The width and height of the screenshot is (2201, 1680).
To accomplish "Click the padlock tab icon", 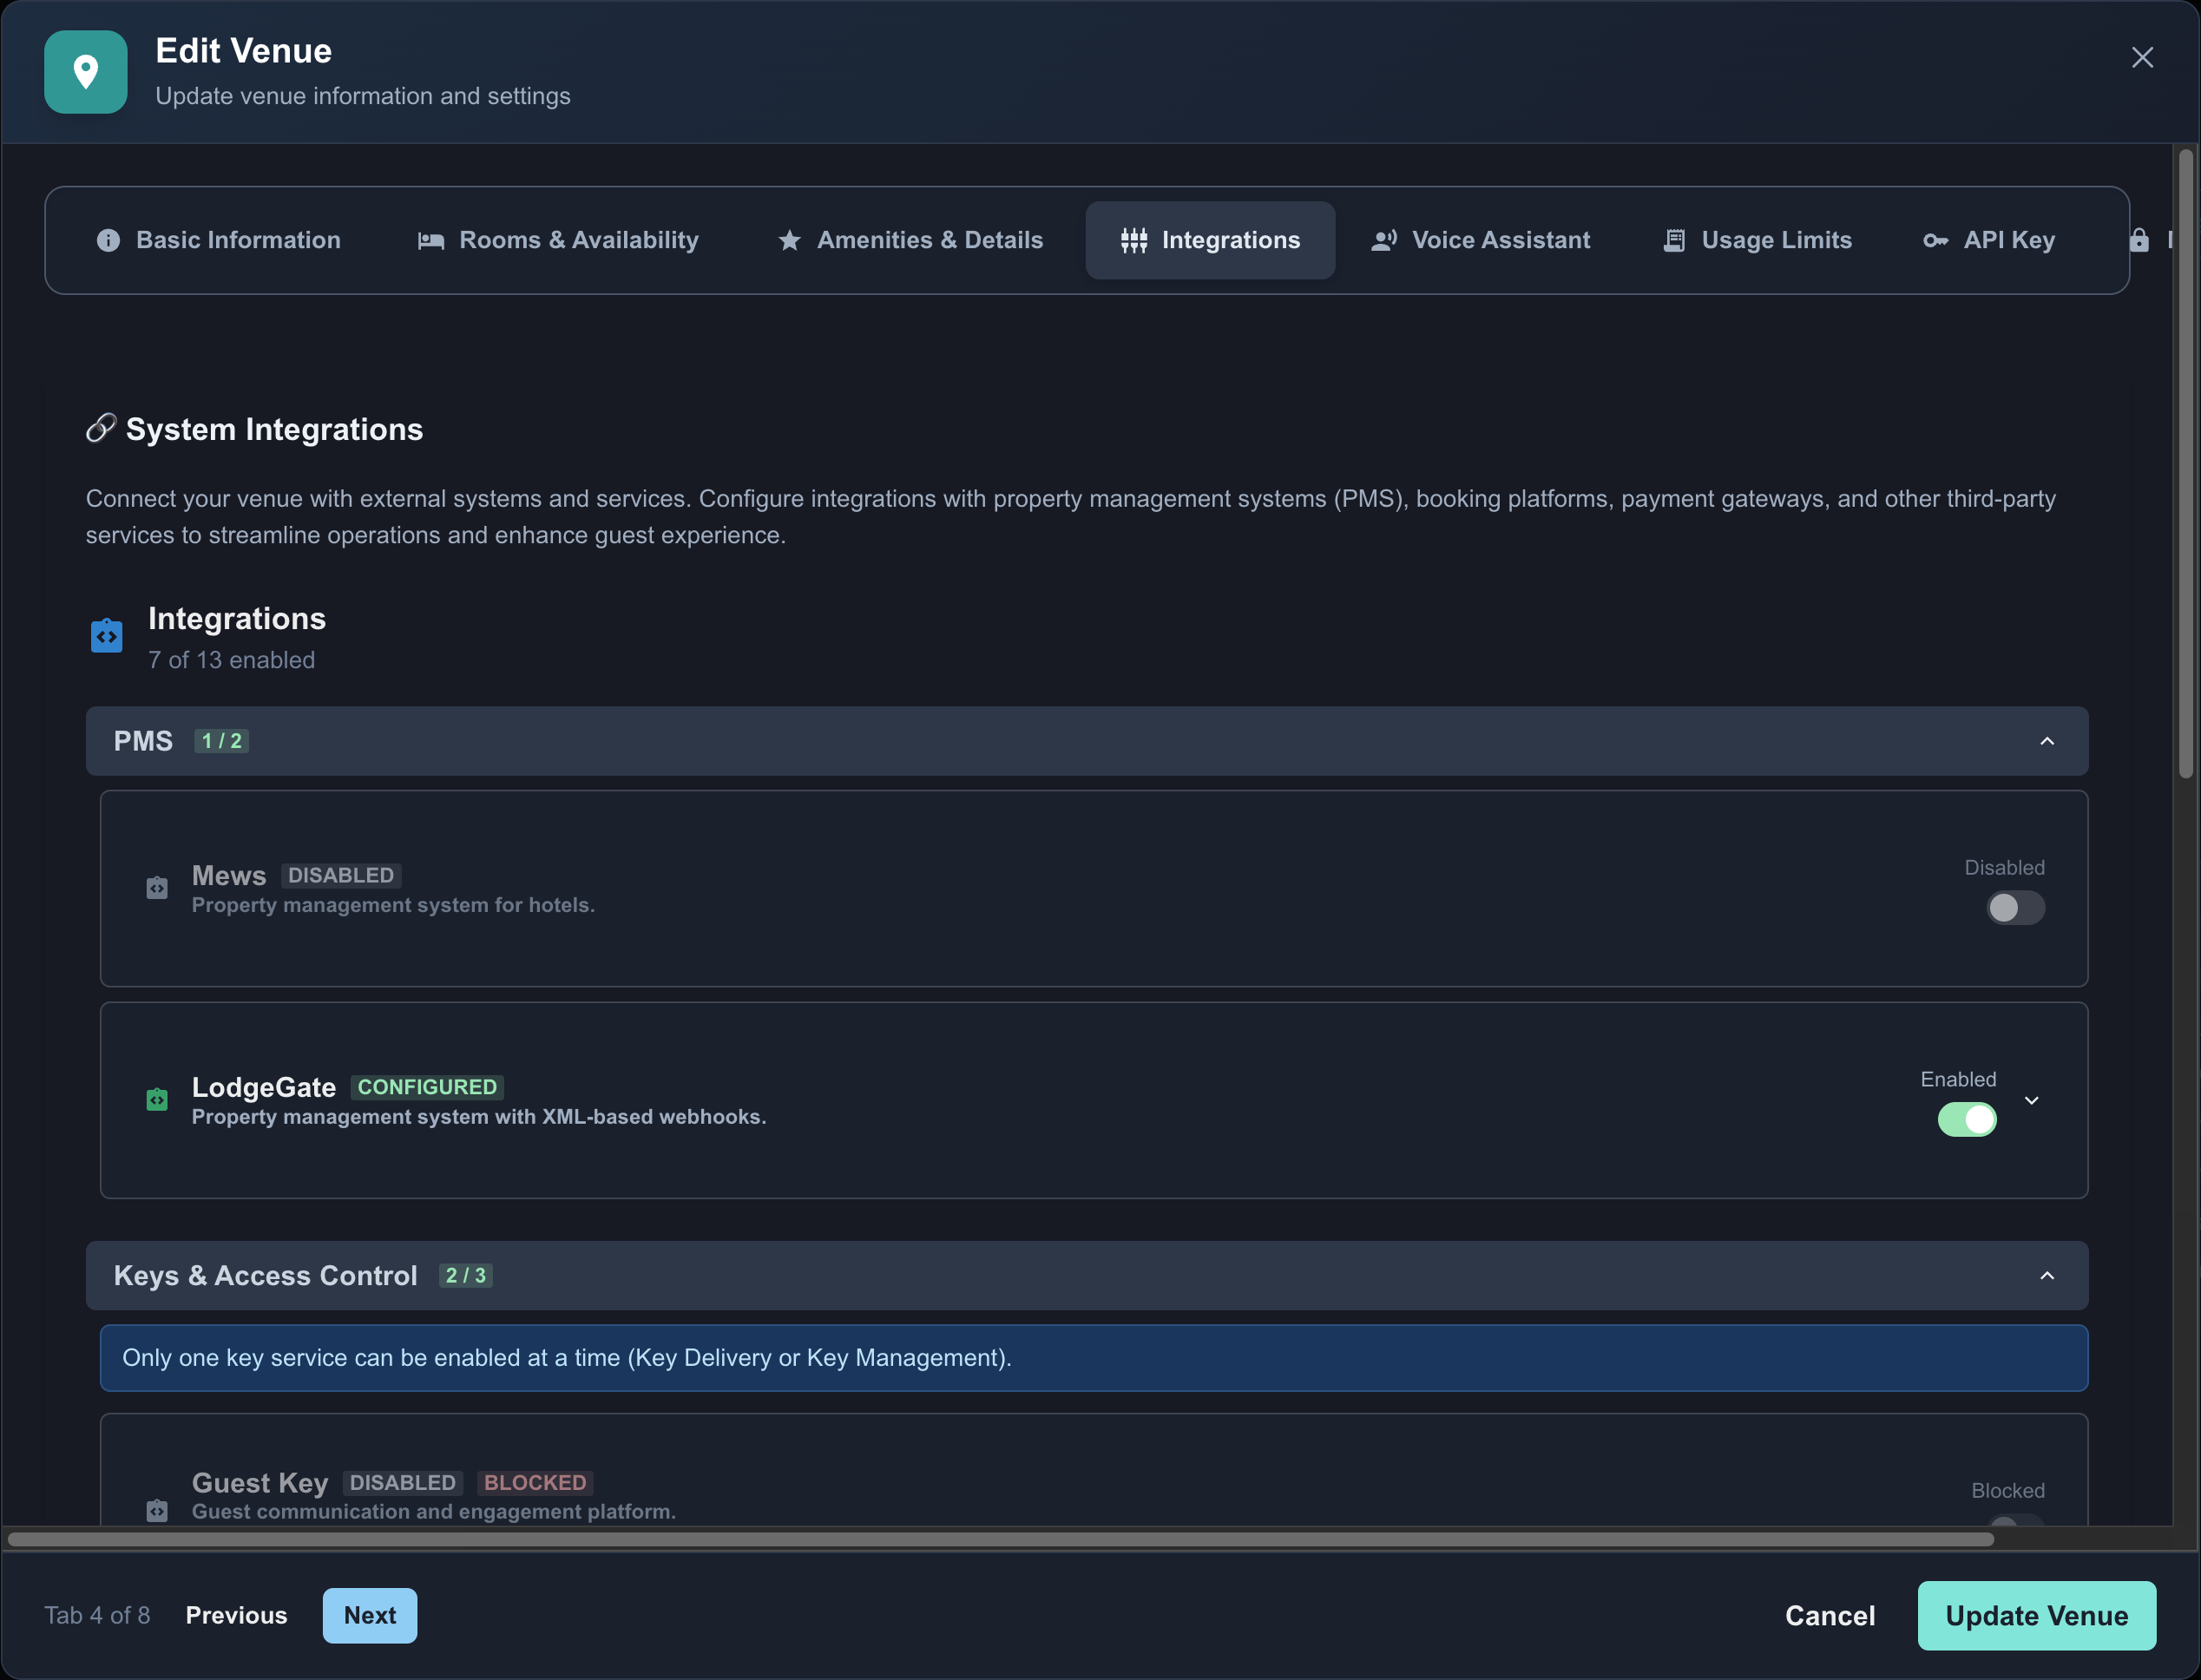I will point(2139,240).
